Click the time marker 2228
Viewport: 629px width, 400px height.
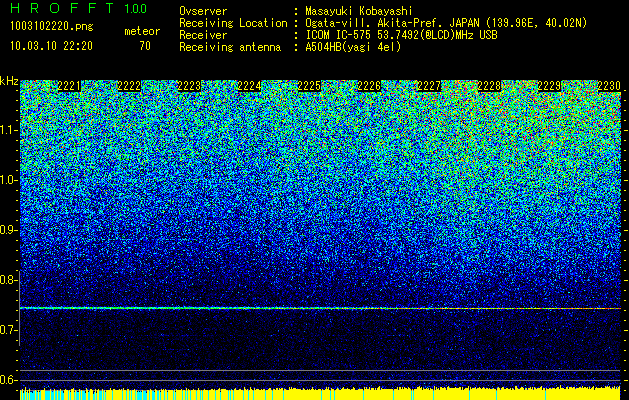click(489, 86)
